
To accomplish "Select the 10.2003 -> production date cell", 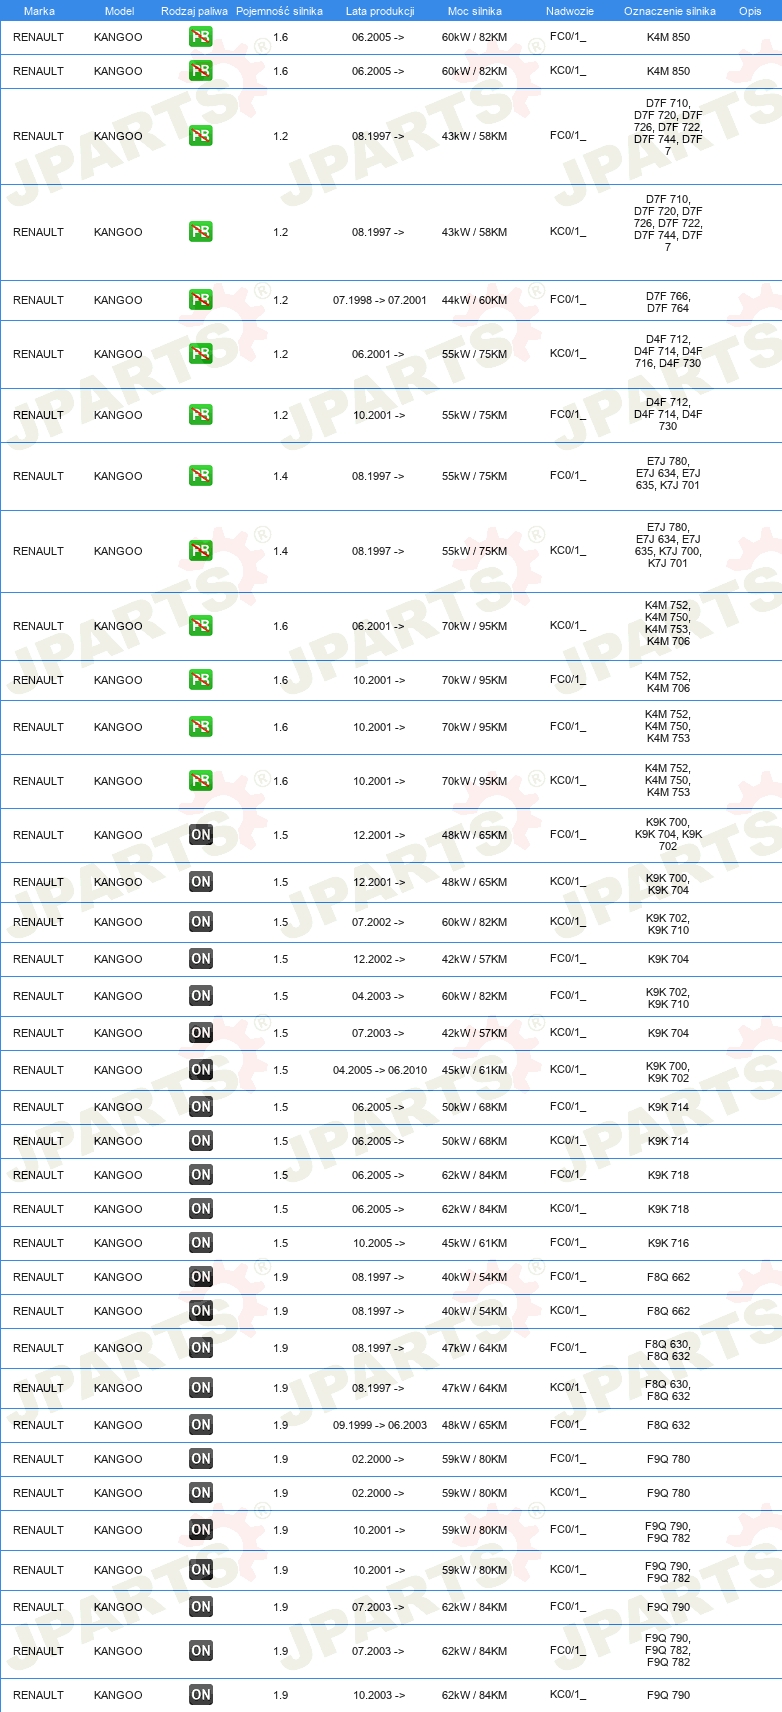I will 379,1695.
